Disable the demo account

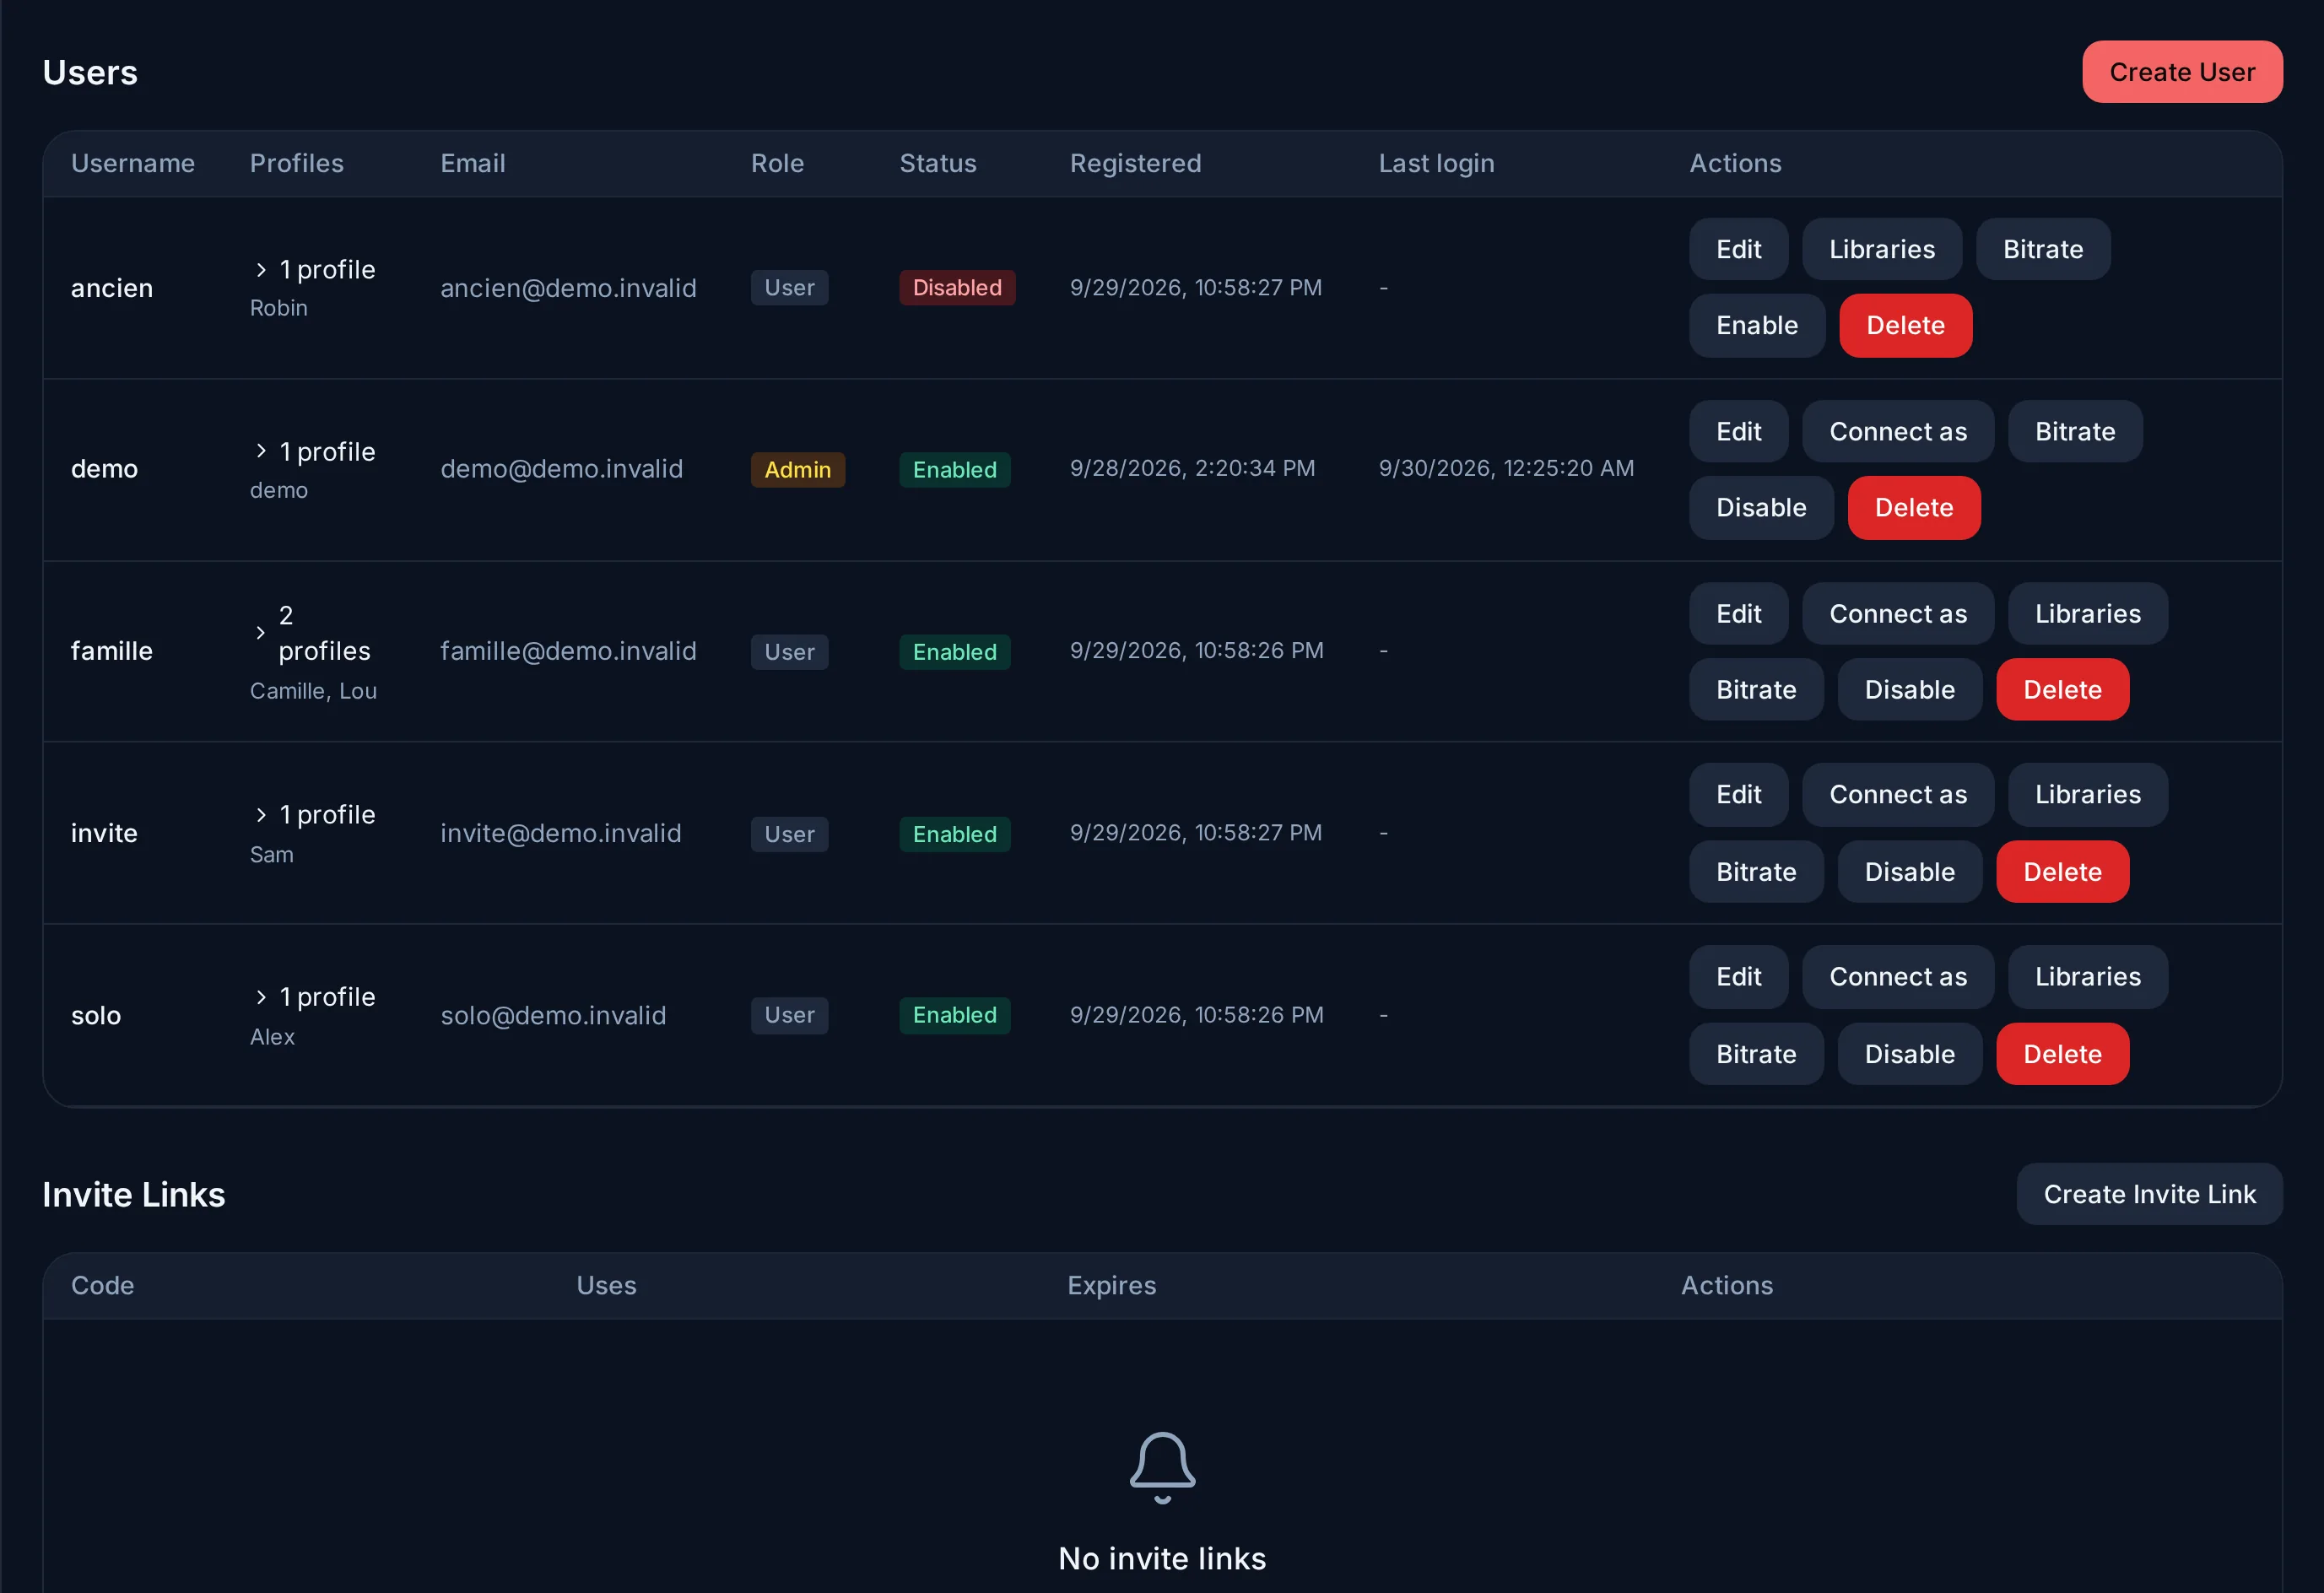(1761, 508)
